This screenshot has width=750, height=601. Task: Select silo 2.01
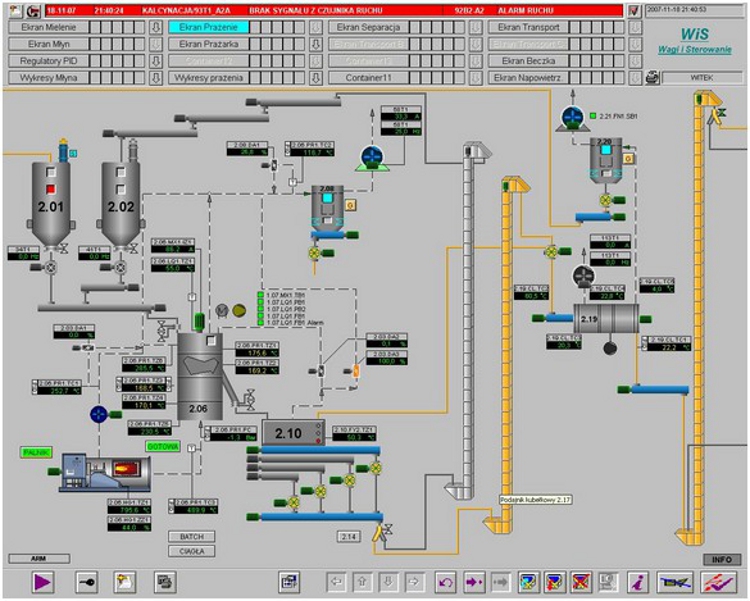pyautogui.click(x=51, y=204)
